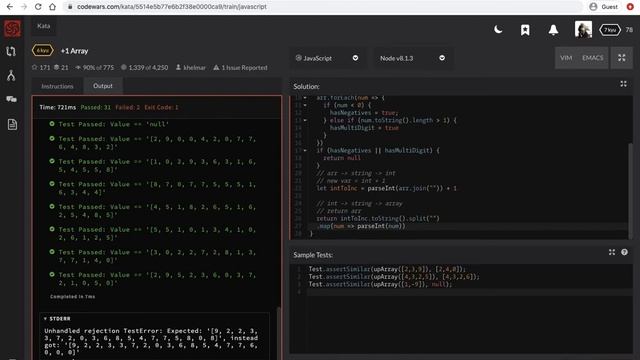Image resolution: width=640 pixels, height=360 pixels.
Task: Click the browser address bar
Action: click(x=322, y=7)
